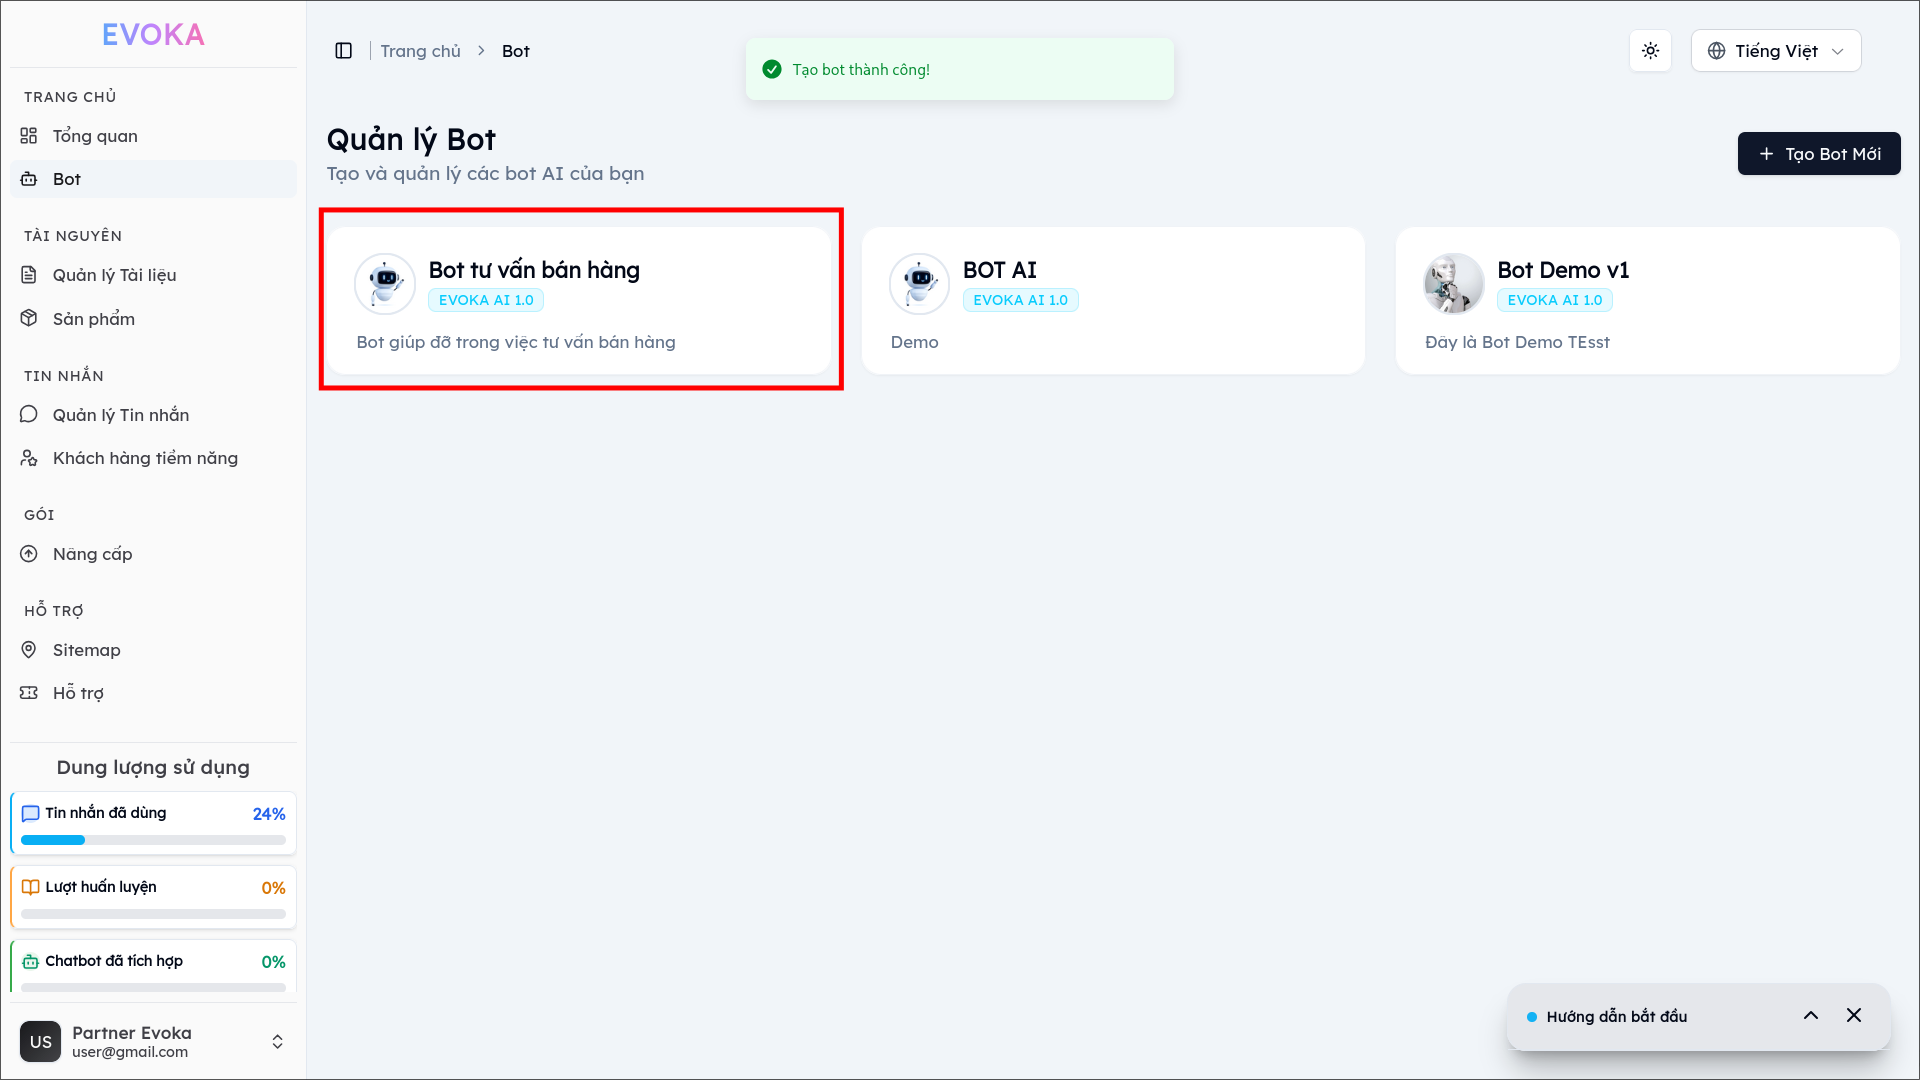Expand the Partner Evoka account switcher

(277, 1042)
